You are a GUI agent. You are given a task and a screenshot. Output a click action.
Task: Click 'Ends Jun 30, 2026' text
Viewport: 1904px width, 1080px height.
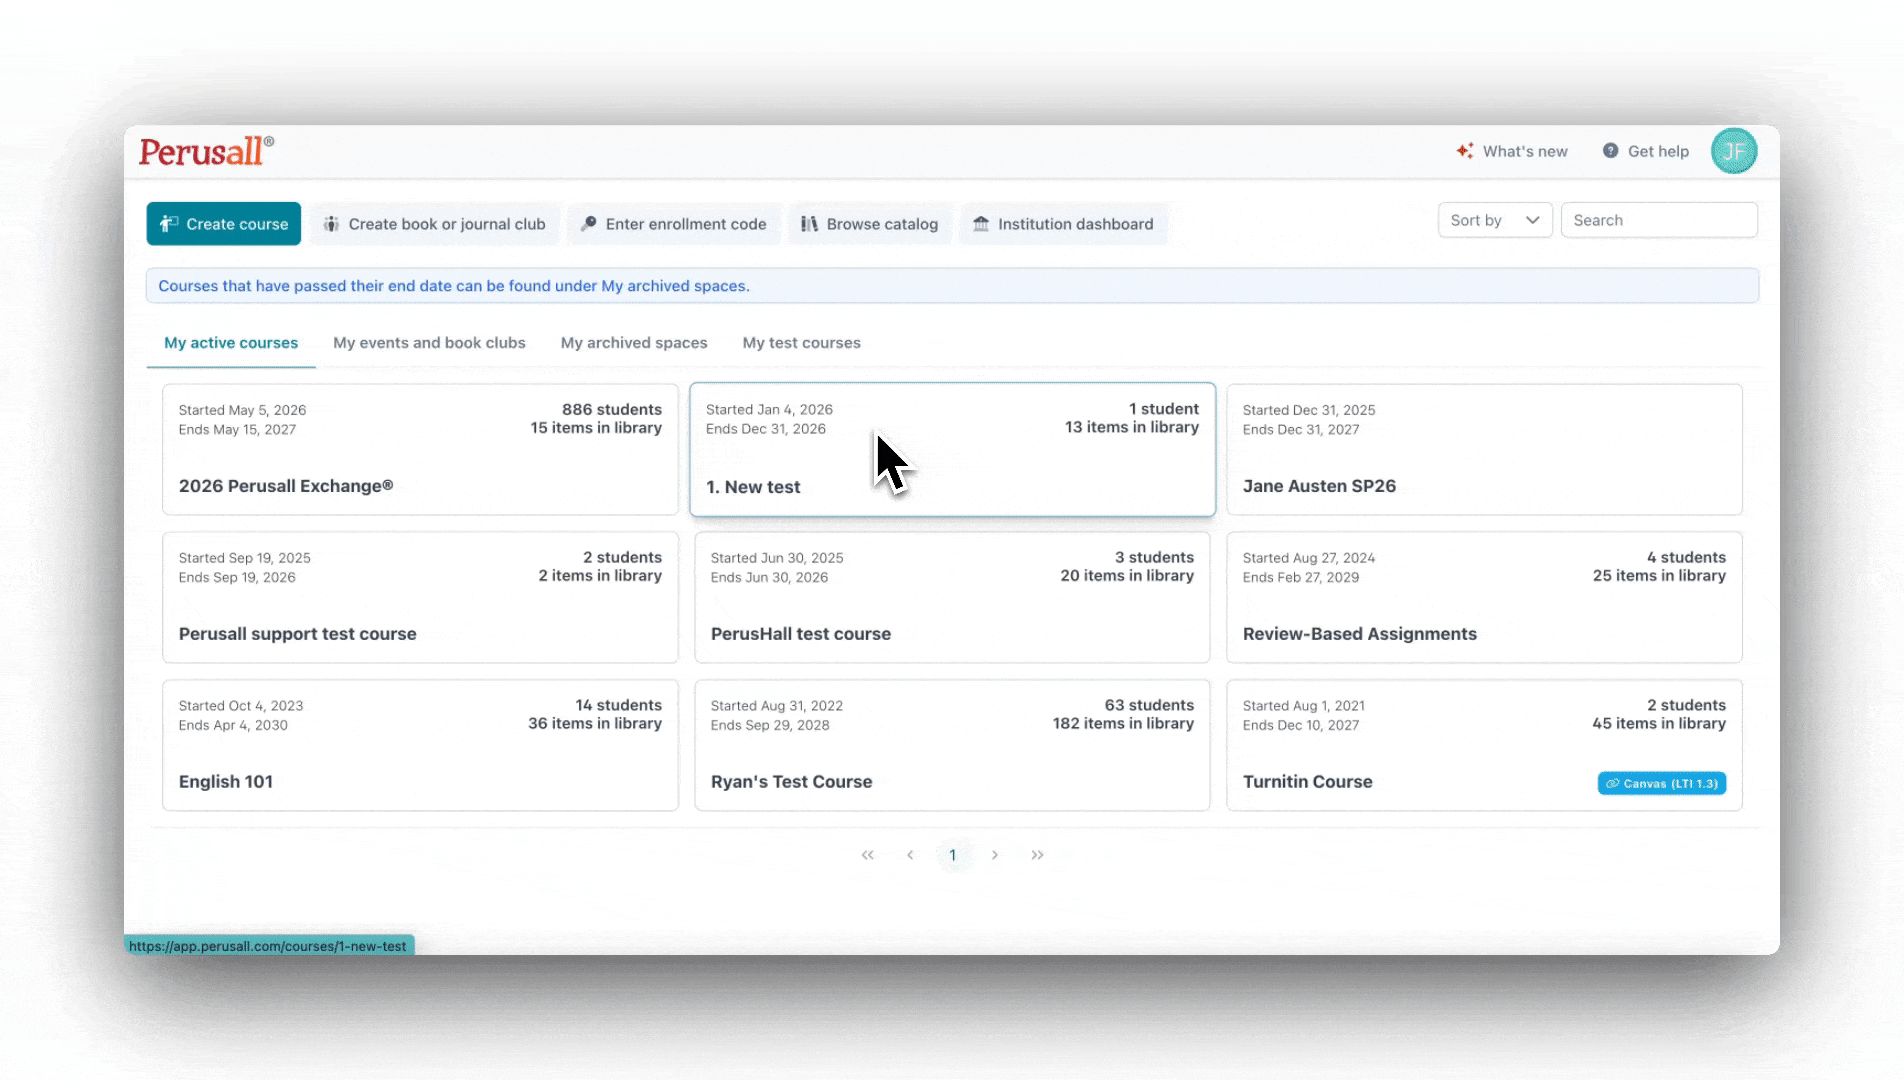pyautogui.click(x=769, y=577)
